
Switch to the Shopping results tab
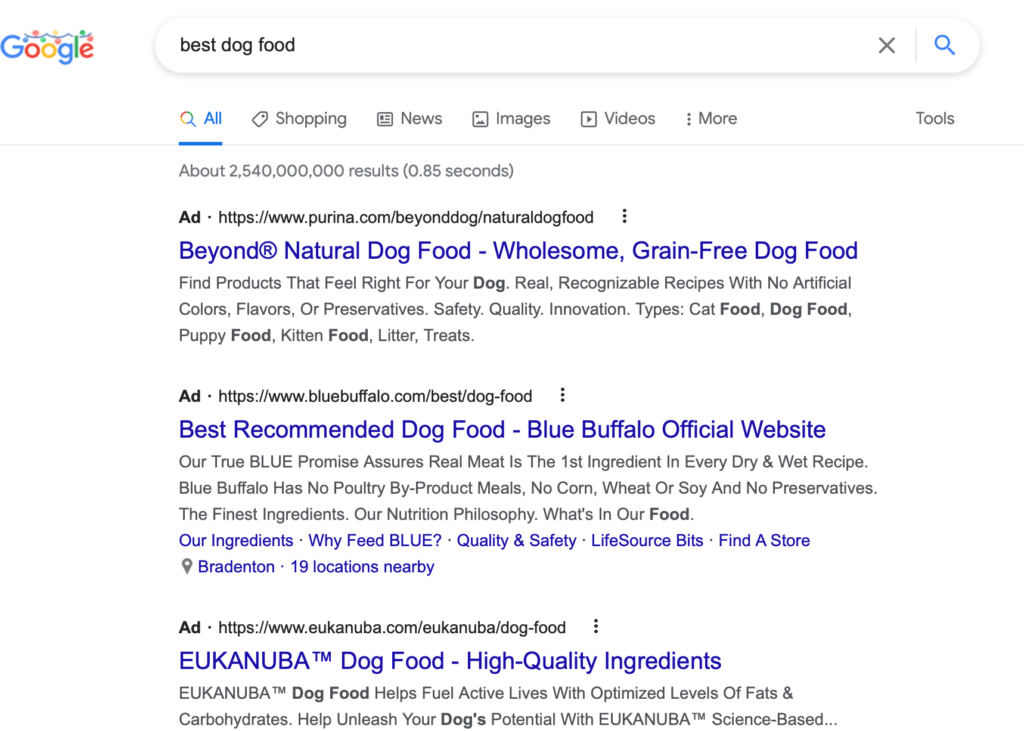pos(299,119)
